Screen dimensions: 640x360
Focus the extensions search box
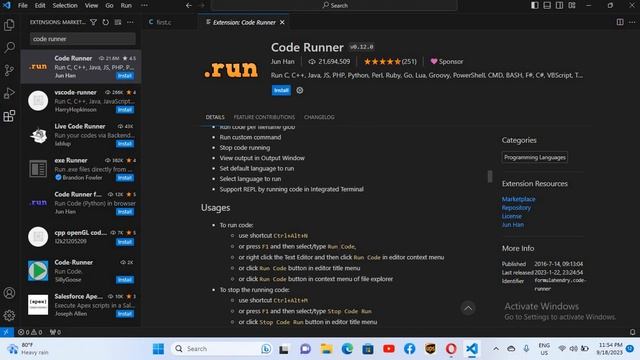pos(82,39)
